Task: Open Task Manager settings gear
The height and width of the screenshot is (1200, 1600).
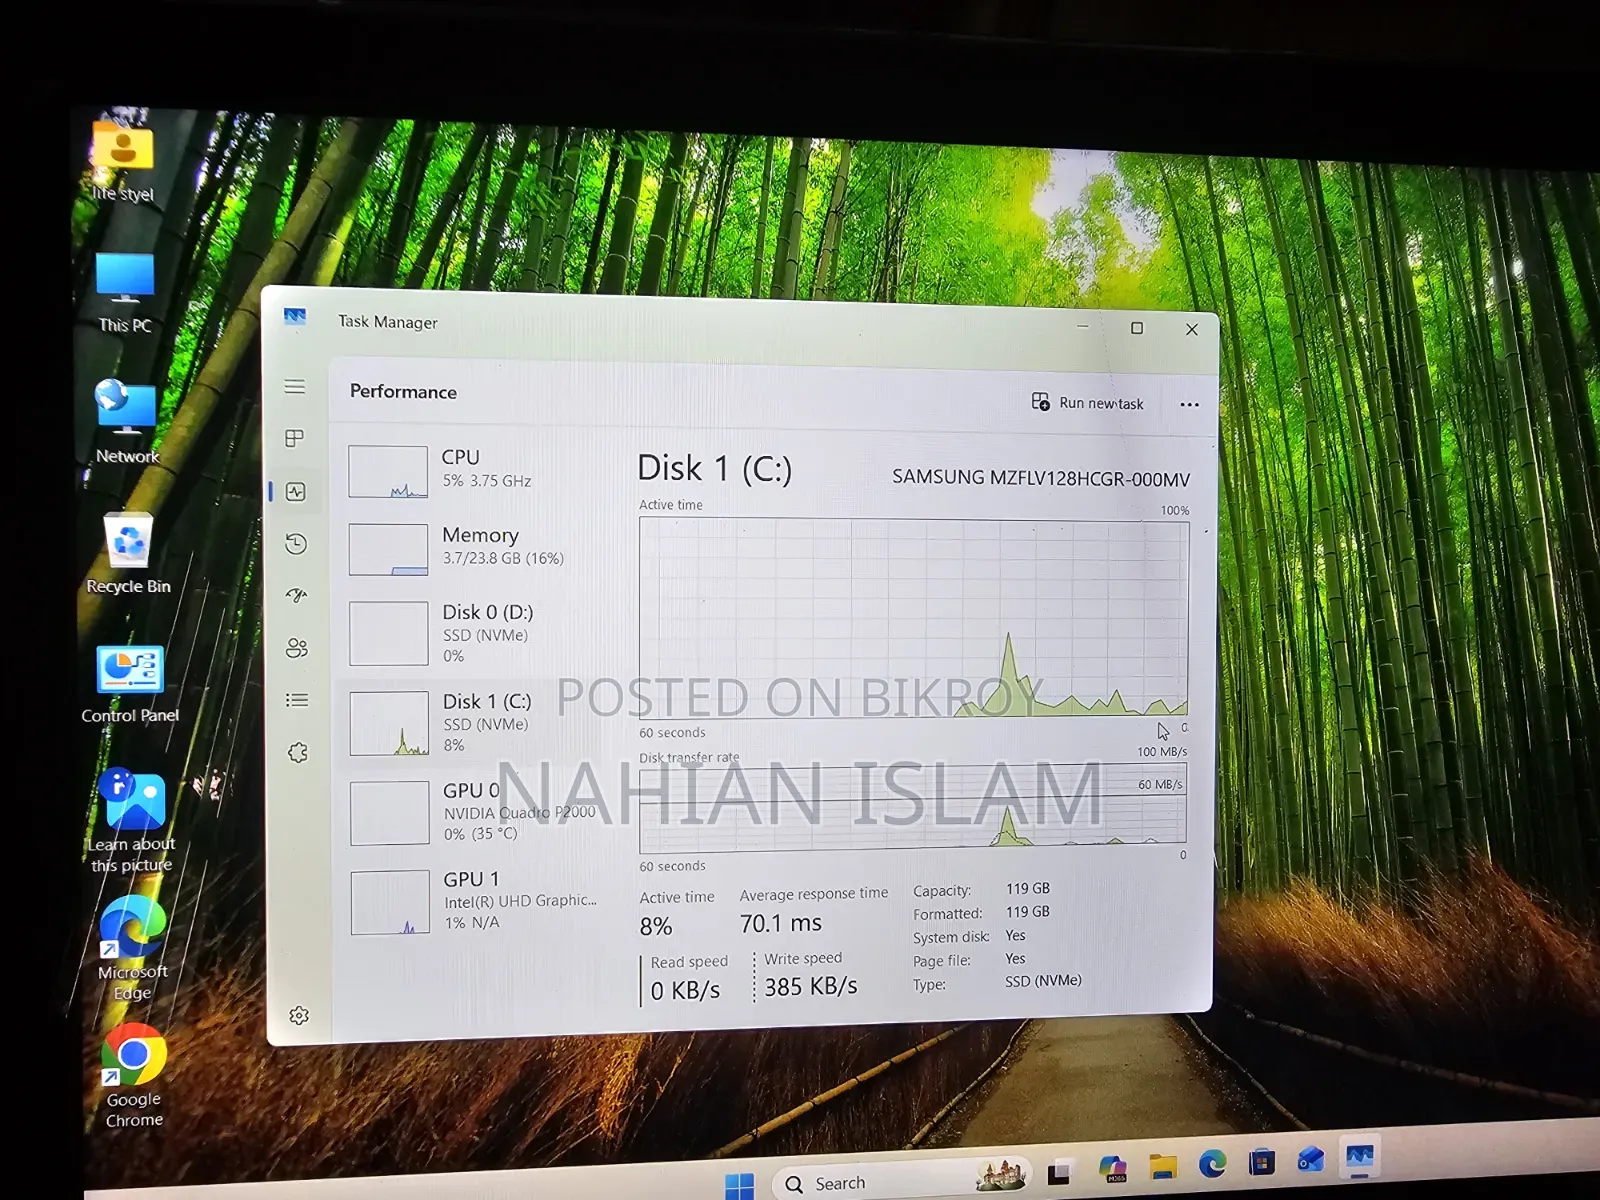Action: pyautogui.click(x=299, y=1016)
